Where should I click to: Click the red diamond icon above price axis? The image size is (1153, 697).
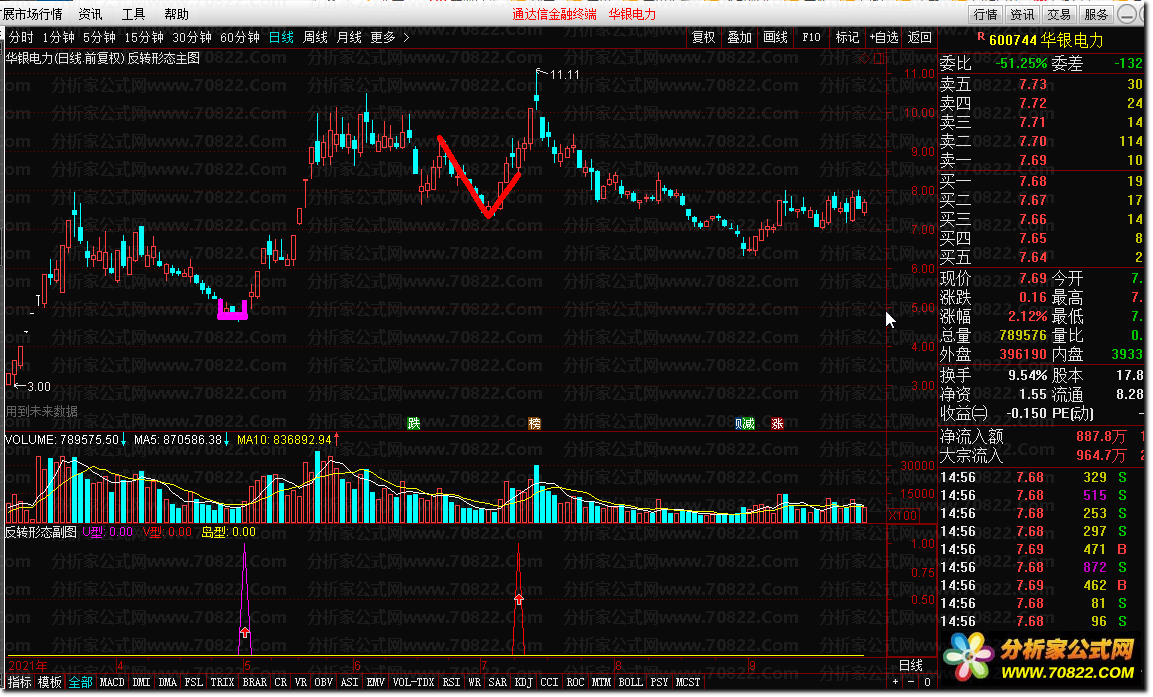(x=865, y=58)
